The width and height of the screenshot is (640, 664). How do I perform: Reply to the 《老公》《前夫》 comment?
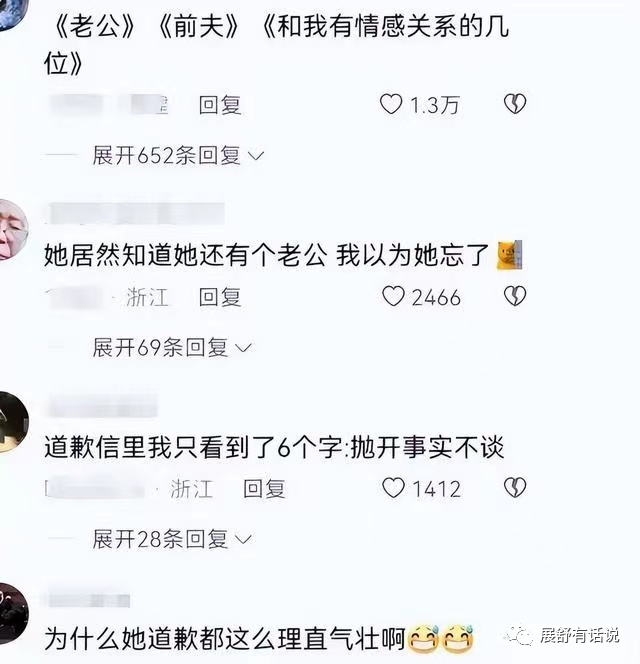coord(220,105)
